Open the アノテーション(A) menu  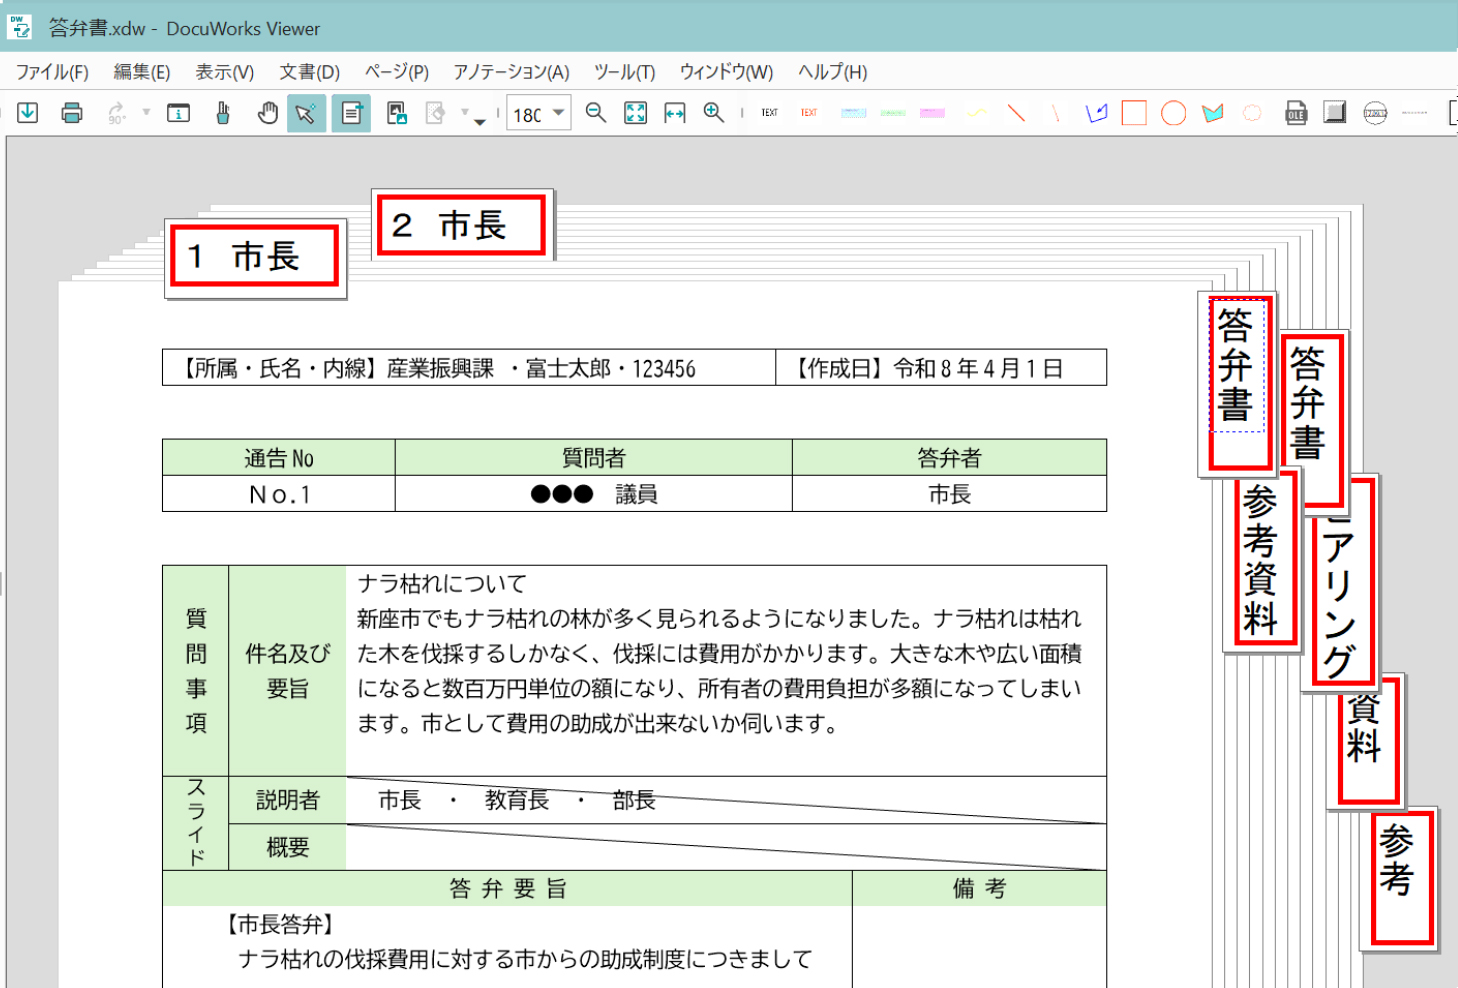pyautogui.click(x=511, y=72)
